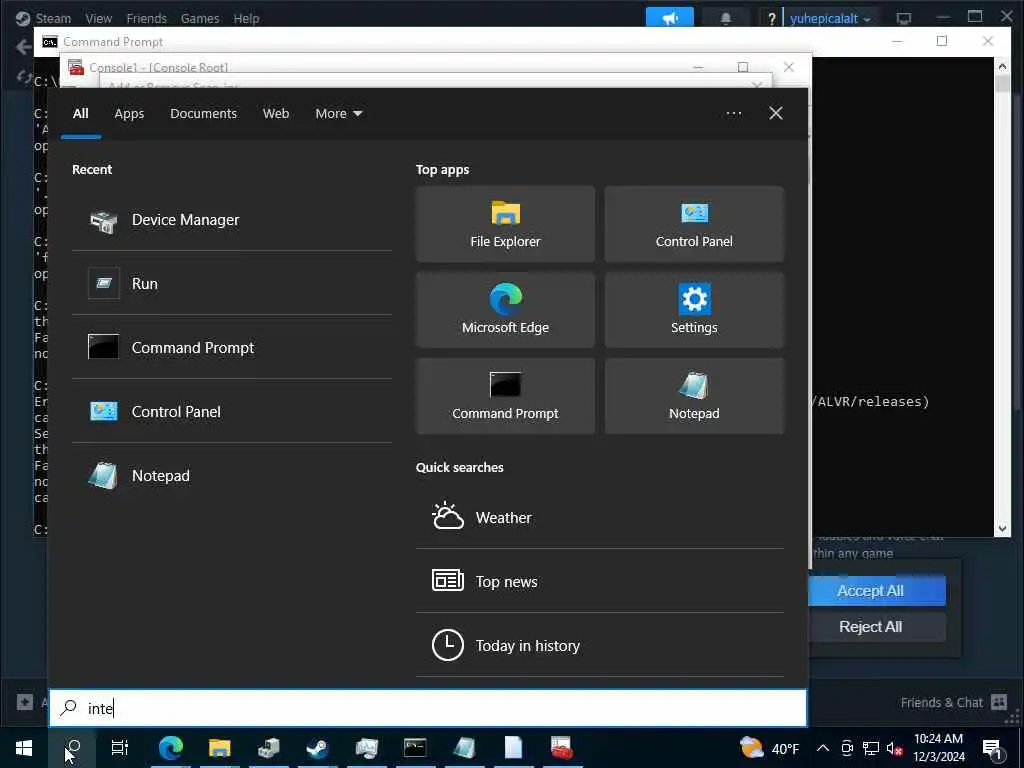Expand the yuhepicalalt account dropdown

(x=830, y=18)
